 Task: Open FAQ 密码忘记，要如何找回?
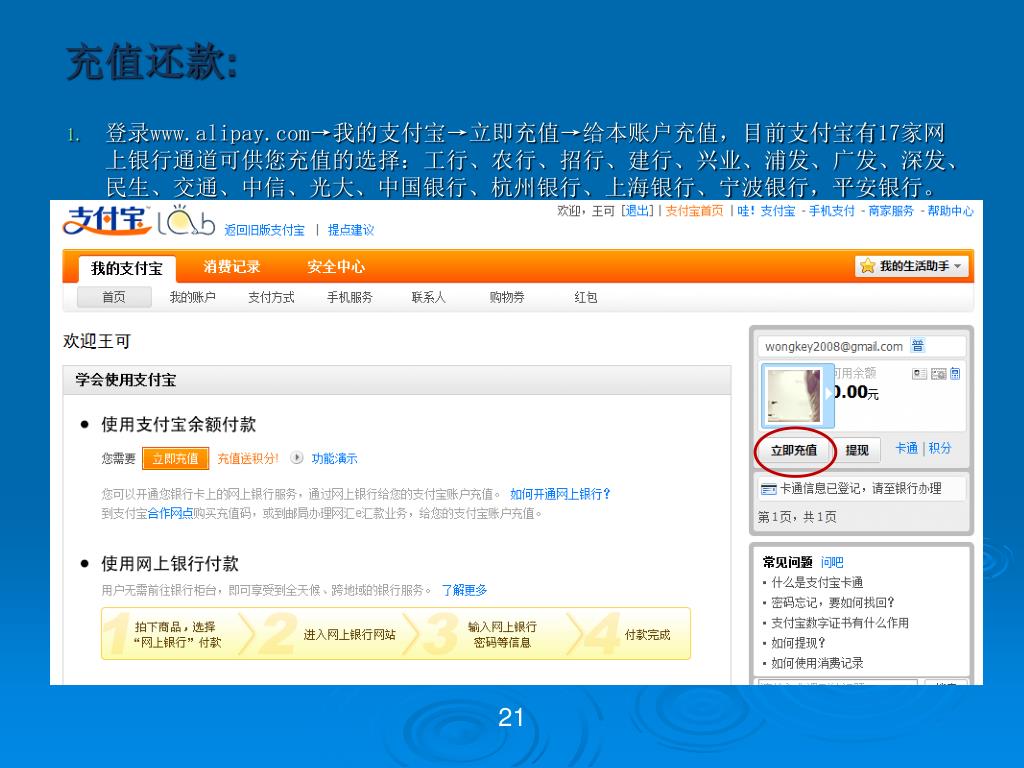tap(833, 602)
